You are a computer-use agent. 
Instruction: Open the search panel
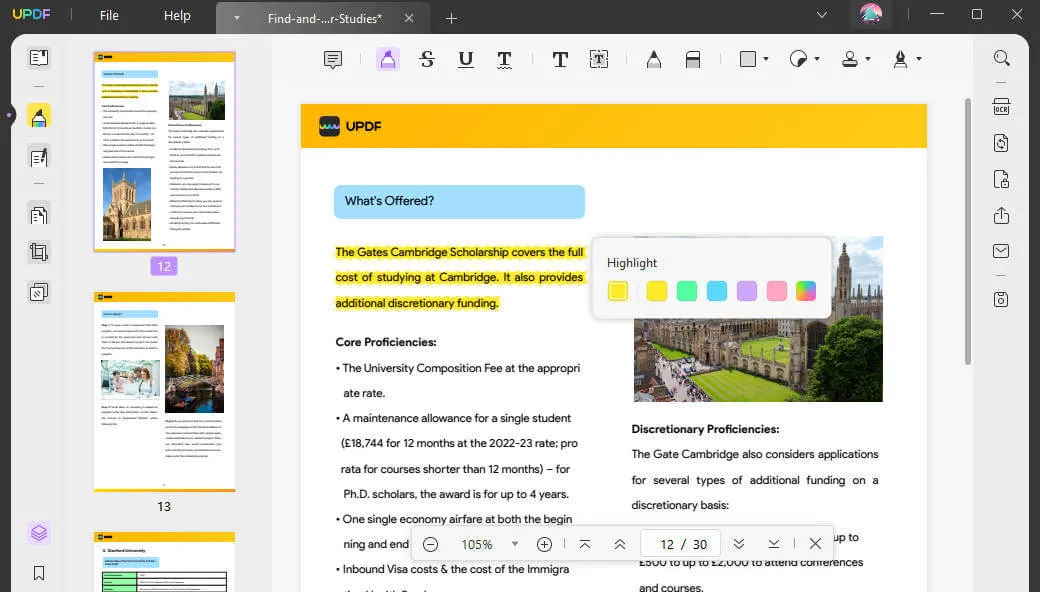pyautogui.click(x=1001, y=58)
